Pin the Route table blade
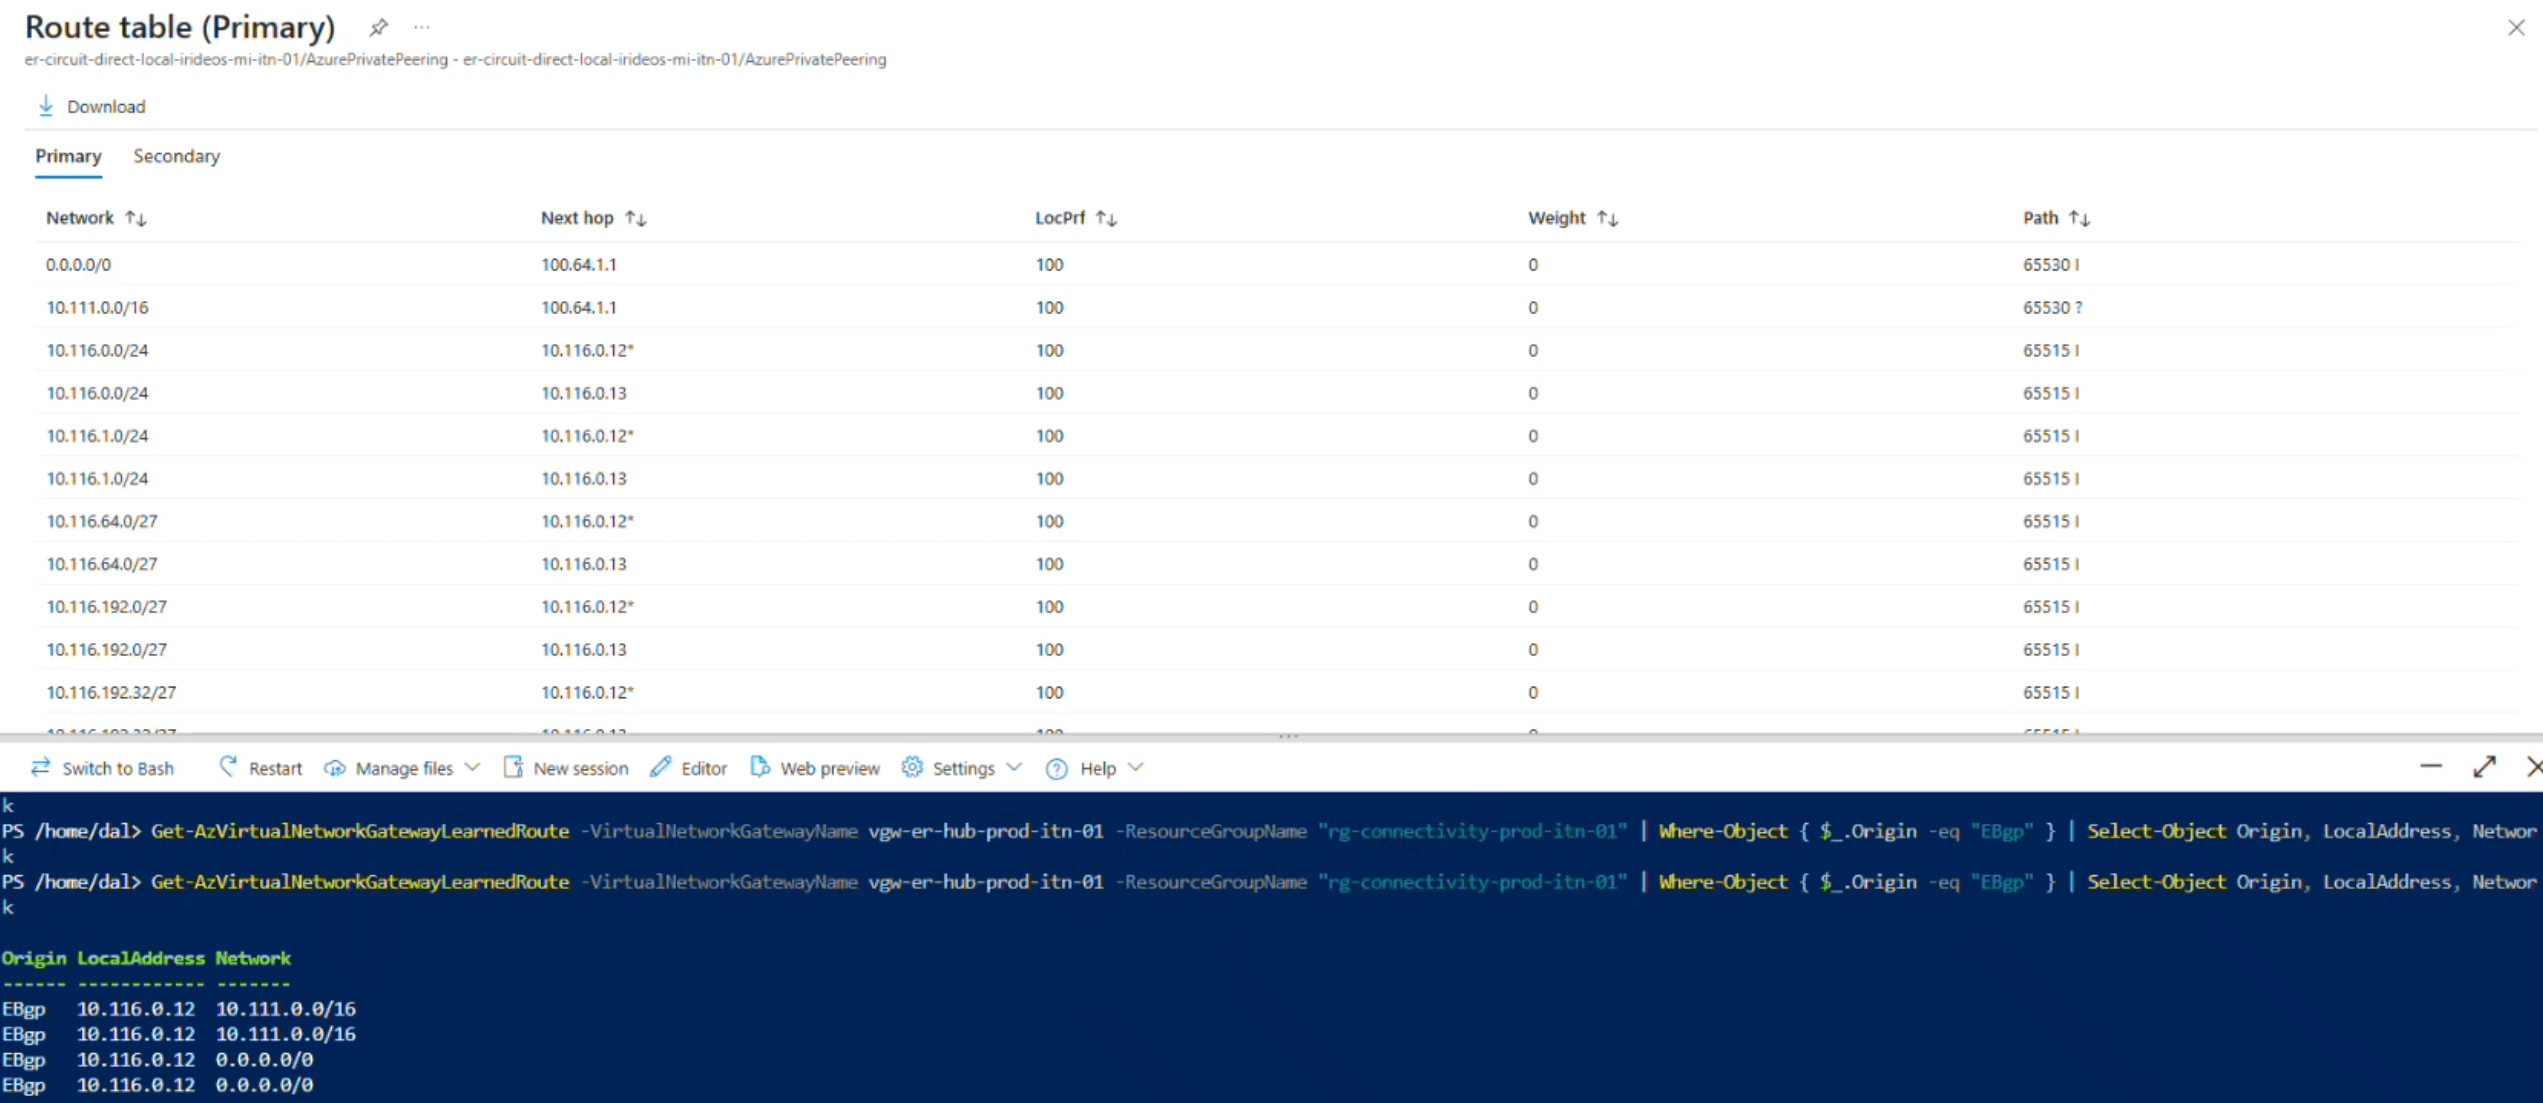This screenshot has width=2543, height=1103. pos(378,28)
